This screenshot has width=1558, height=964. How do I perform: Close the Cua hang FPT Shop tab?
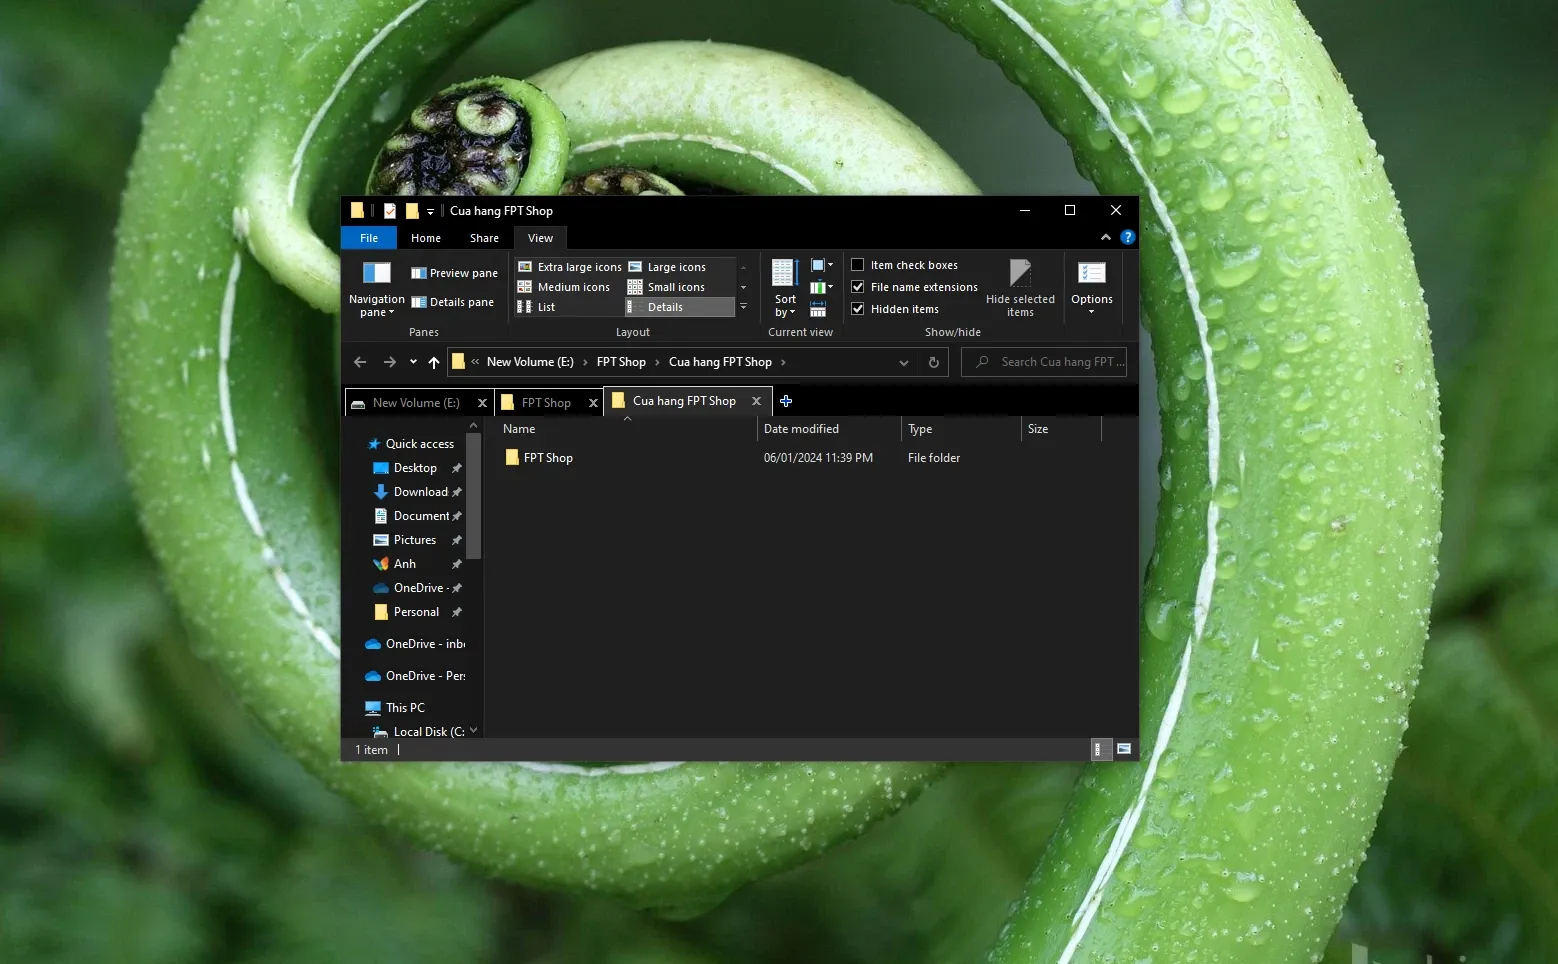(x=756, y=401)
